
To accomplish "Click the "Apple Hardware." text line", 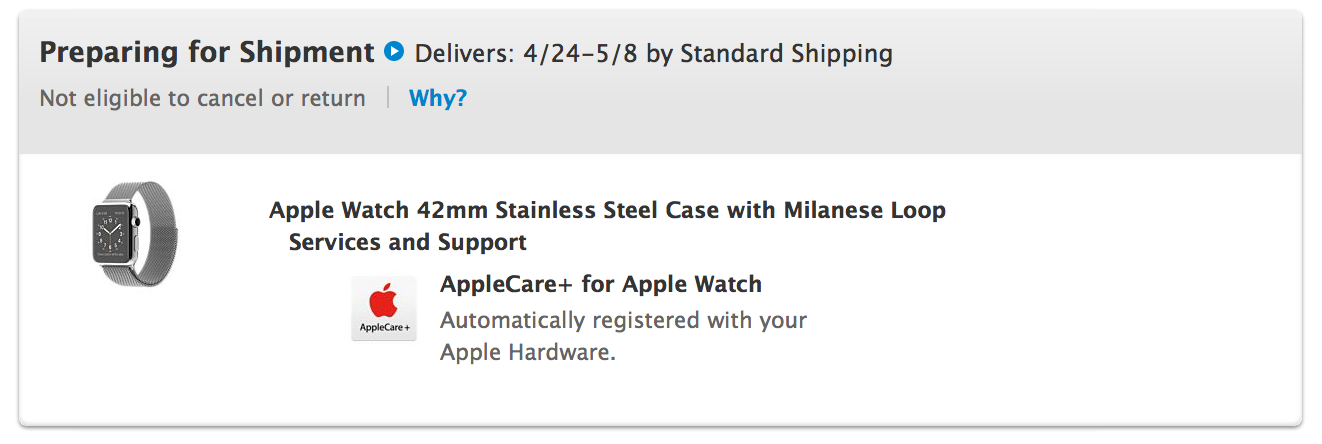I will click(x=528, y=353).
